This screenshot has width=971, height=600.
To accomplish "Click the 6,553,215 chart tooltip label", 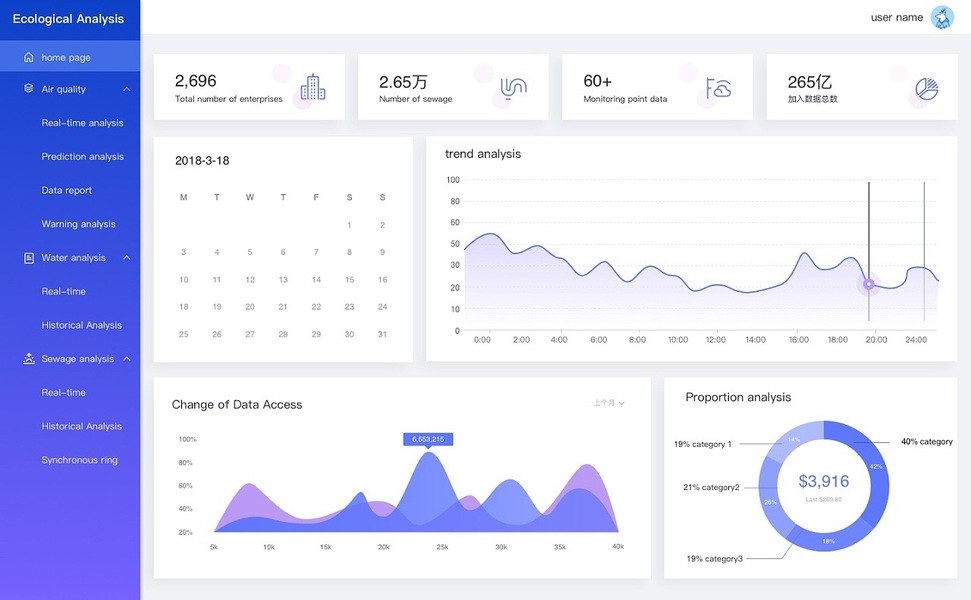I will tap(428, 439).
